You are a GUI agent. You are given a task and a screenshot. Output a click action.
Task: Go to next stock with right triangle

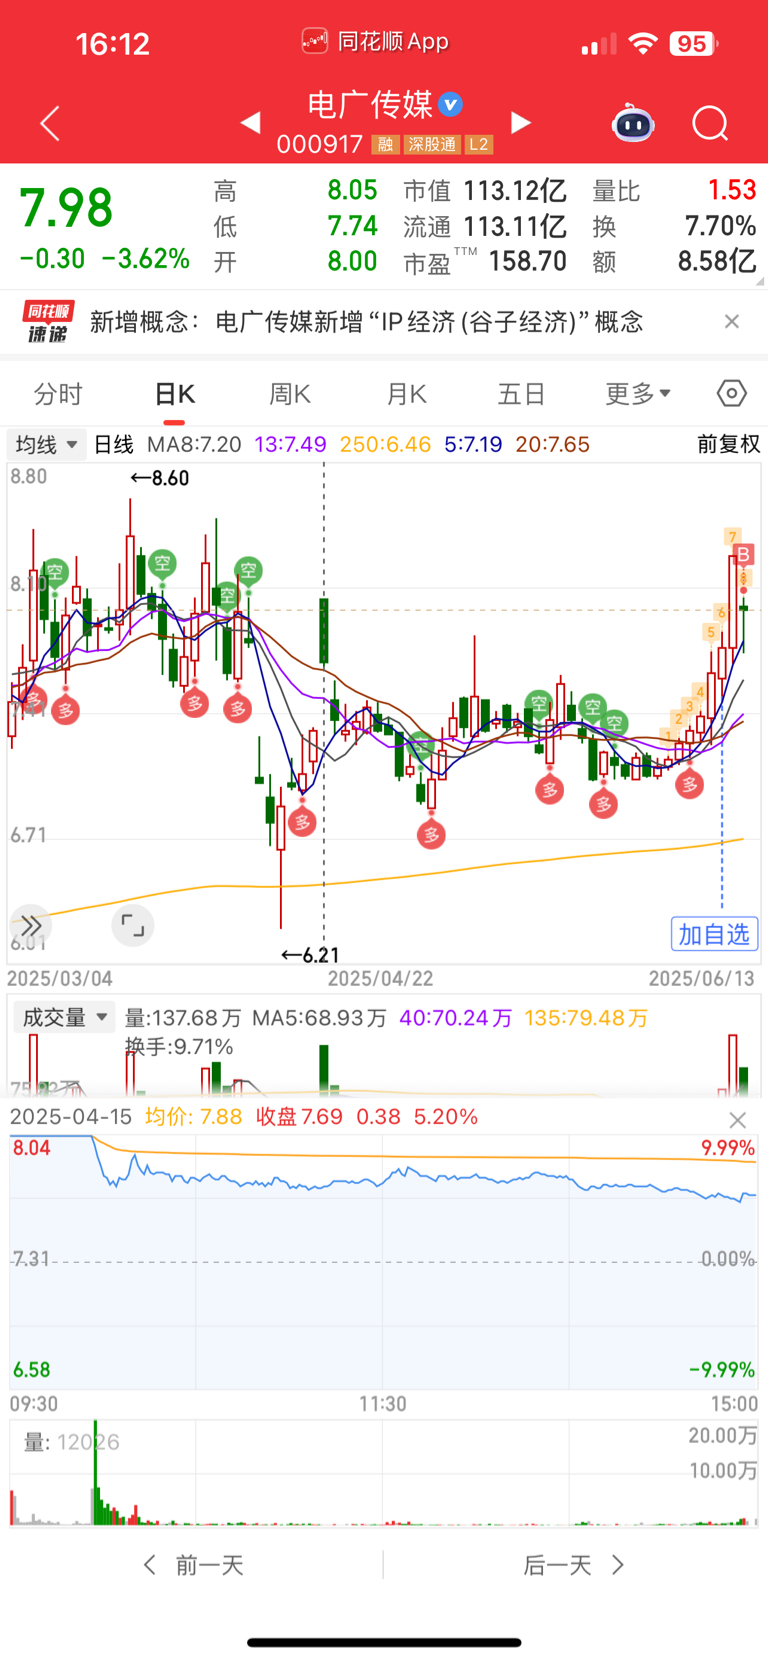pos(520,123)
